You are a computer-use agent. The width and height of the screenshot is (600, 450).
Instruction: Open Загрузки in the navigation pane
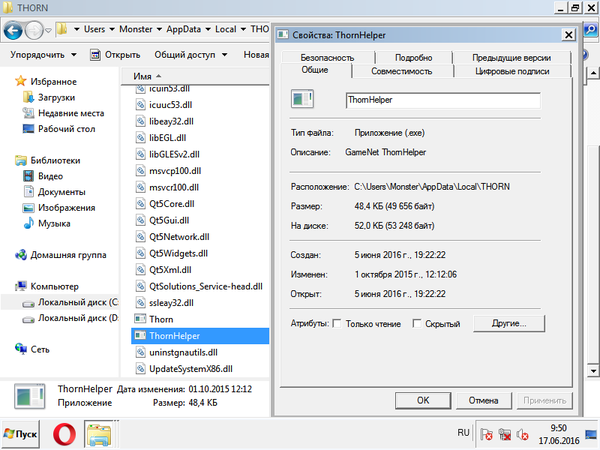[56, 98]
